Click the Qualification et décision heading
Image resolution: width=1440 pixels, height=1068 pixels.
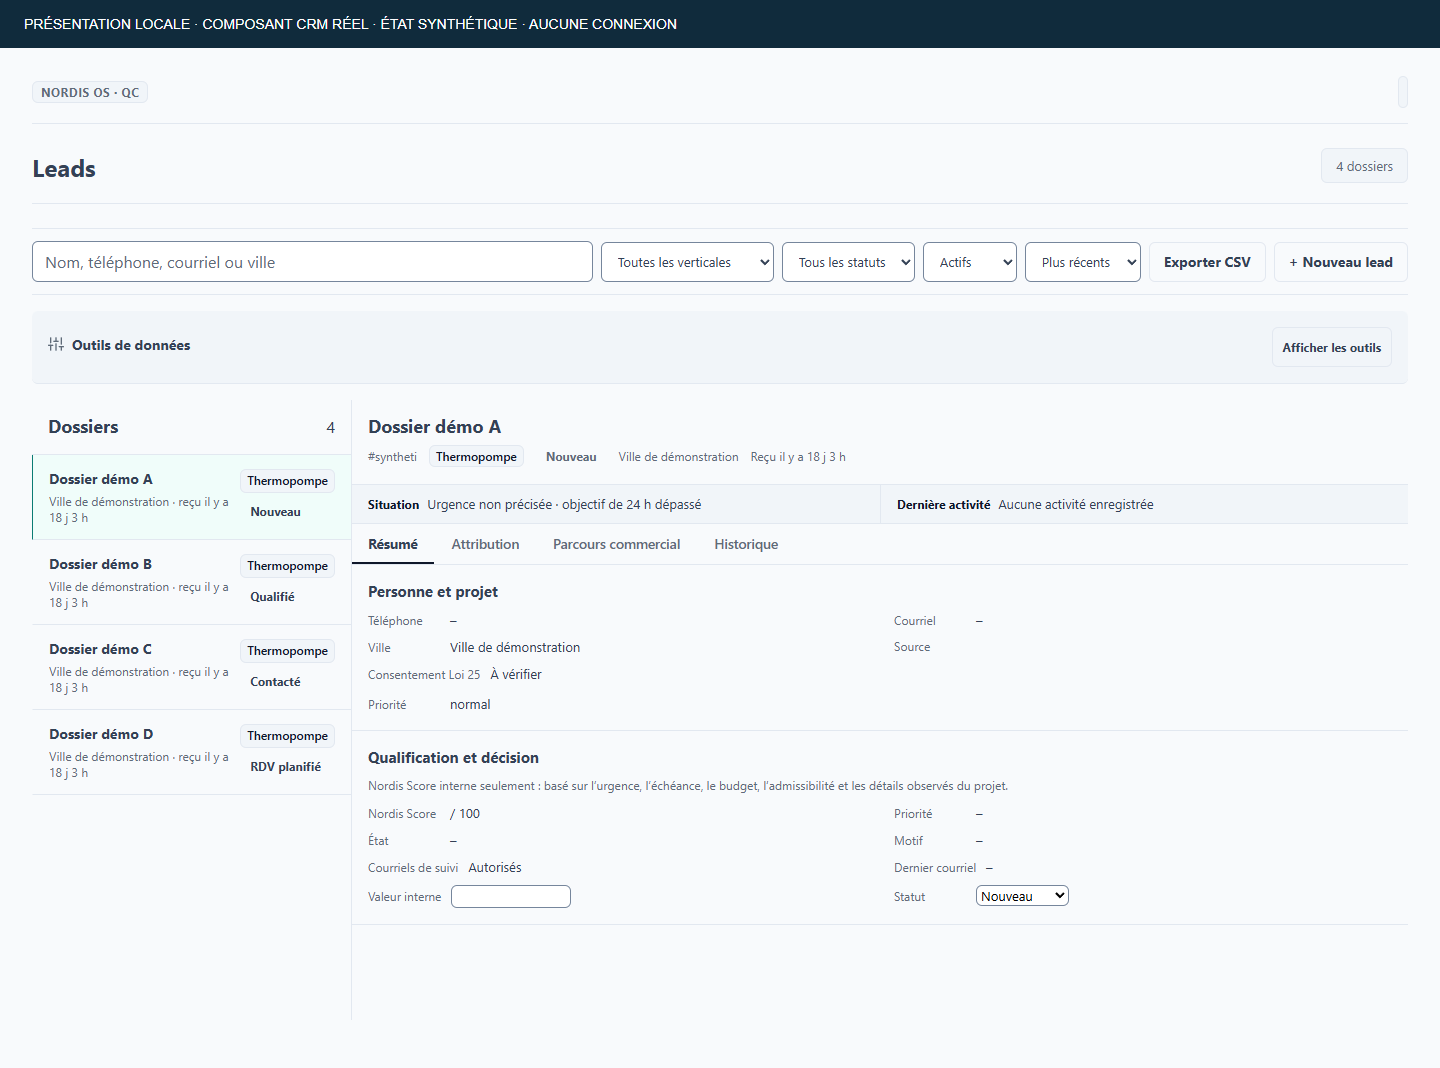coord(453,758)
